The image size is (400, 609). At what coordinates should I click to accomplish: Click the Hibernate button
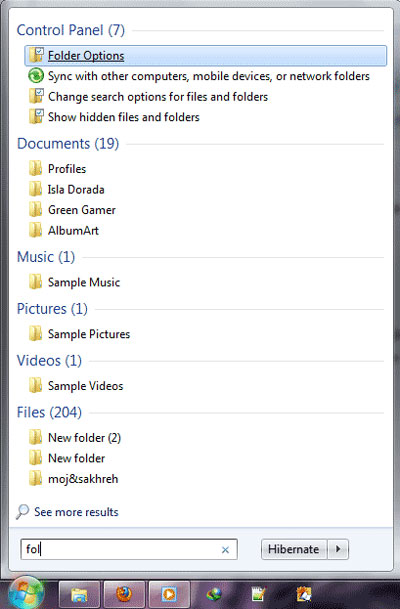(x=294, y=549)
